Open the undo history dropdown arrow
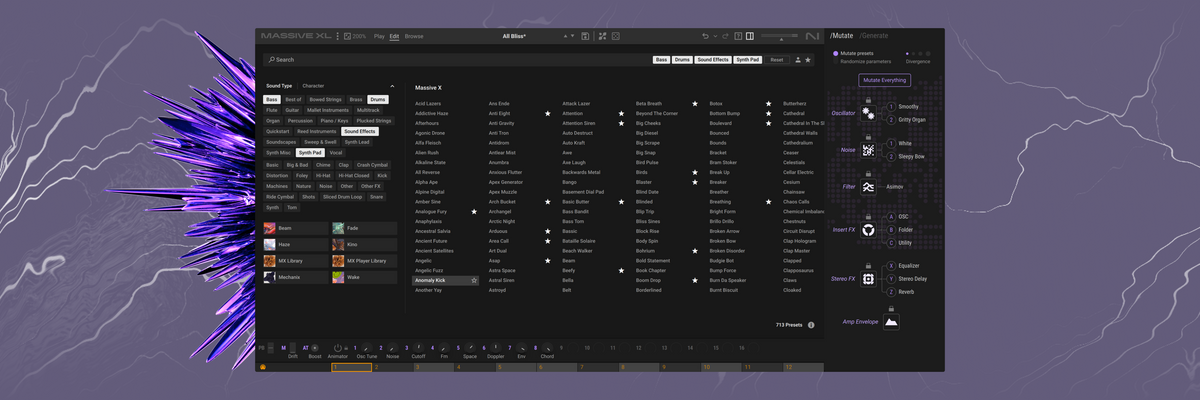This screenshot has width=1200, height=400. 715,36
